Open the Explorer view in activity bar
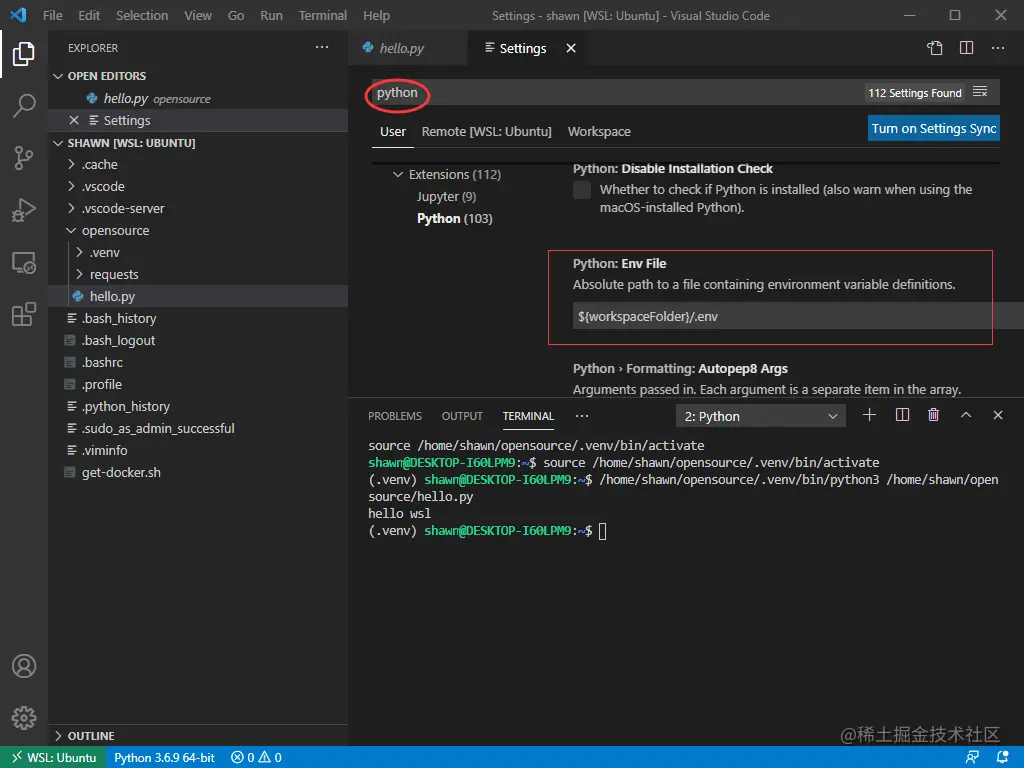The image size is (1024, 768). tap(24, 54)
